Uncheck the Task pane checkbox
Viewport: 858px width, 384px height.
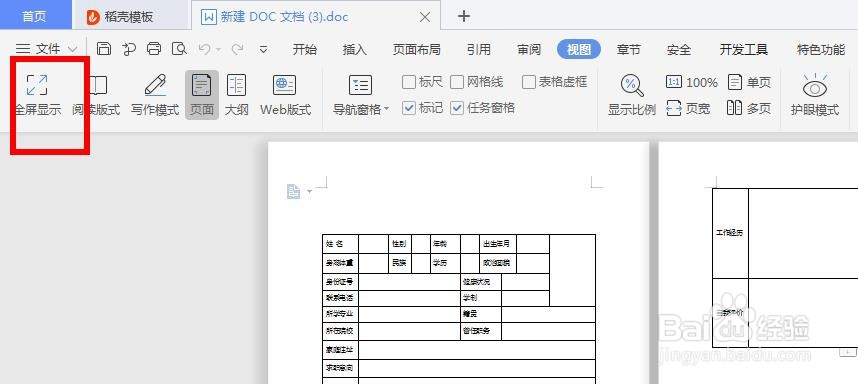(457, 108)
